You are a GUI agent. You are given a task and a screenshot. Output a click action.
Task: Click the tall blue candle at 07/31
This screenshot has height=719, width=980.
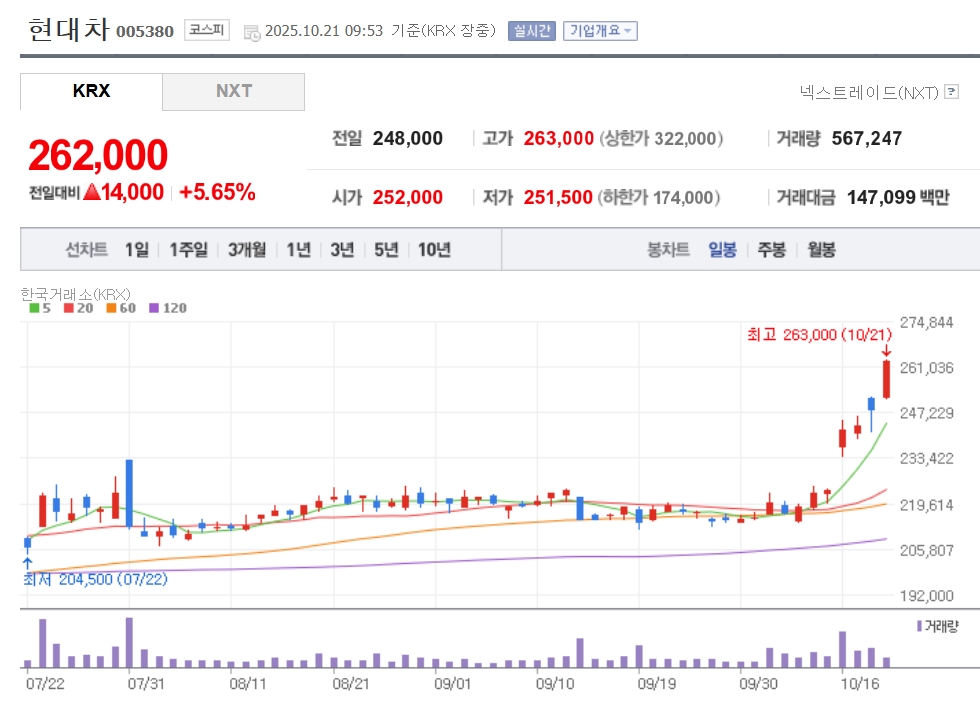point(129,493)
